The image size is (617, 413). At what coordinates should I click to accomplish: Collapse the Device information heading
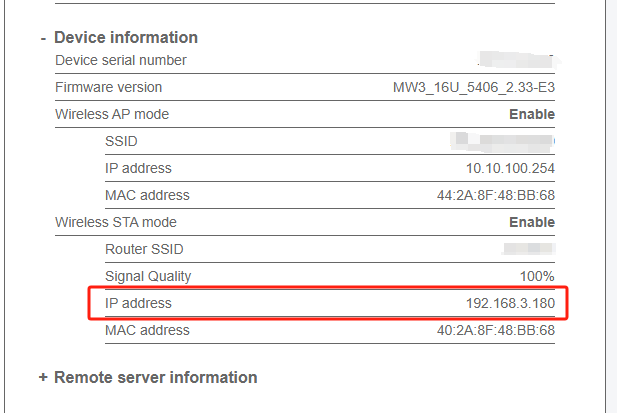[125, 38]
